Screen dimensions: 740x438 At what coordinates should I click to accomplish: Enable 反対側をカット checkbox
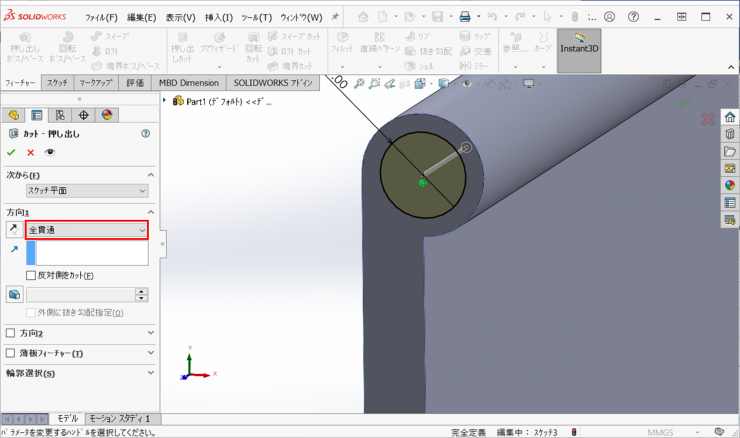(31, 275)
